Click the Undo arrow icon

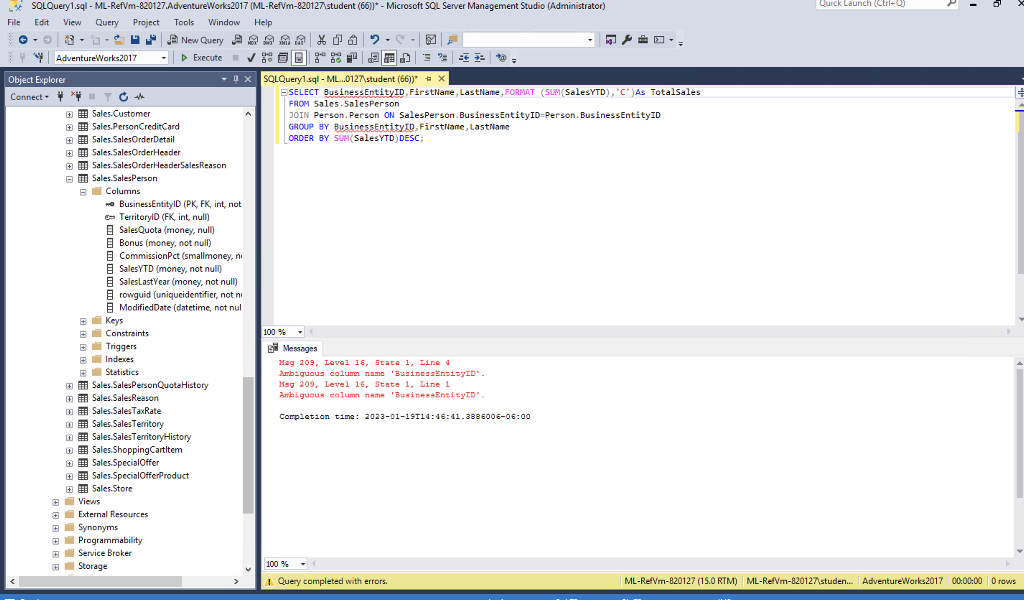[x=375, y=40]
